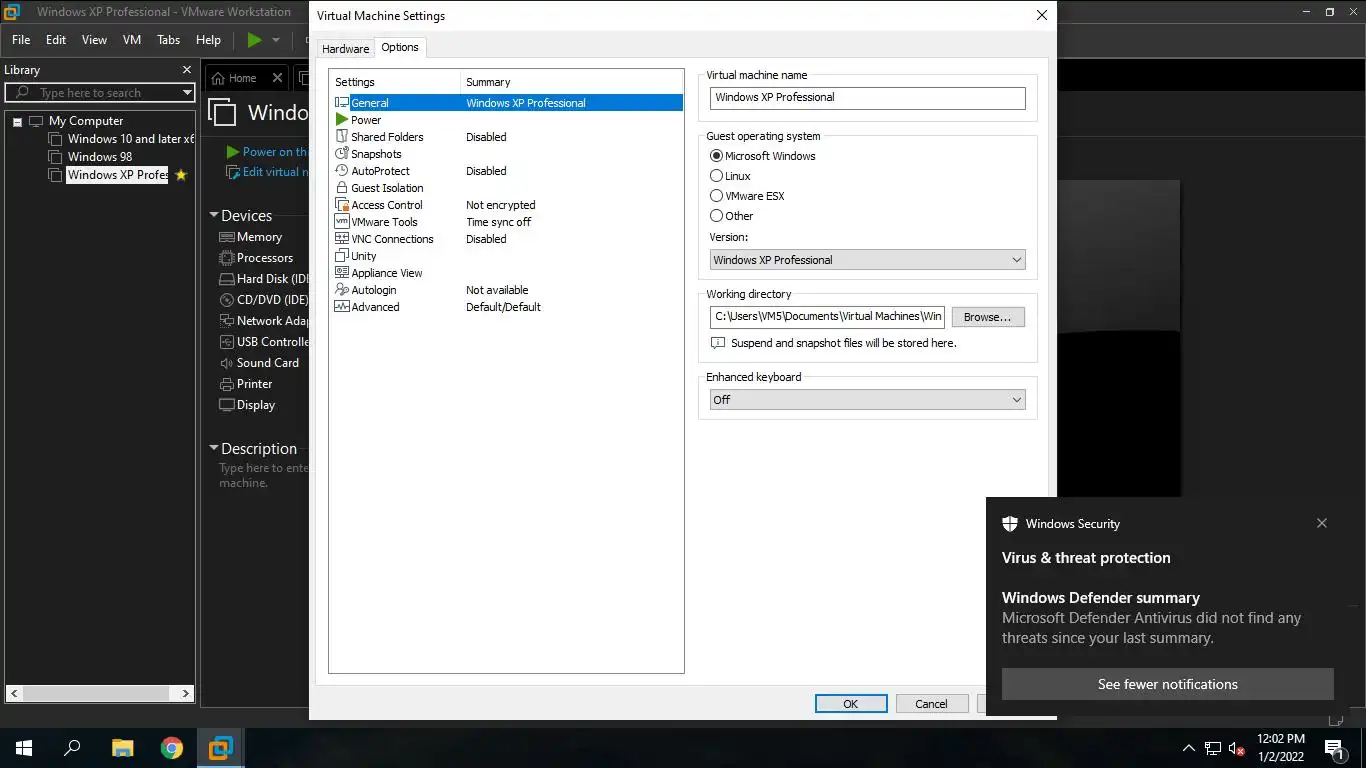
Task: Click the Hard Disk device icon
Action: (227, 279)
